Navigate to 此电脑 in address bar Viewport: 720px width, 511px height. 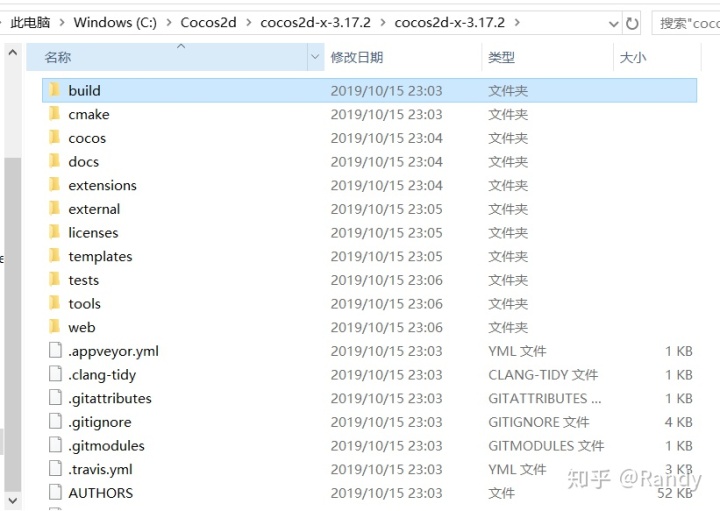pos(30,22)
